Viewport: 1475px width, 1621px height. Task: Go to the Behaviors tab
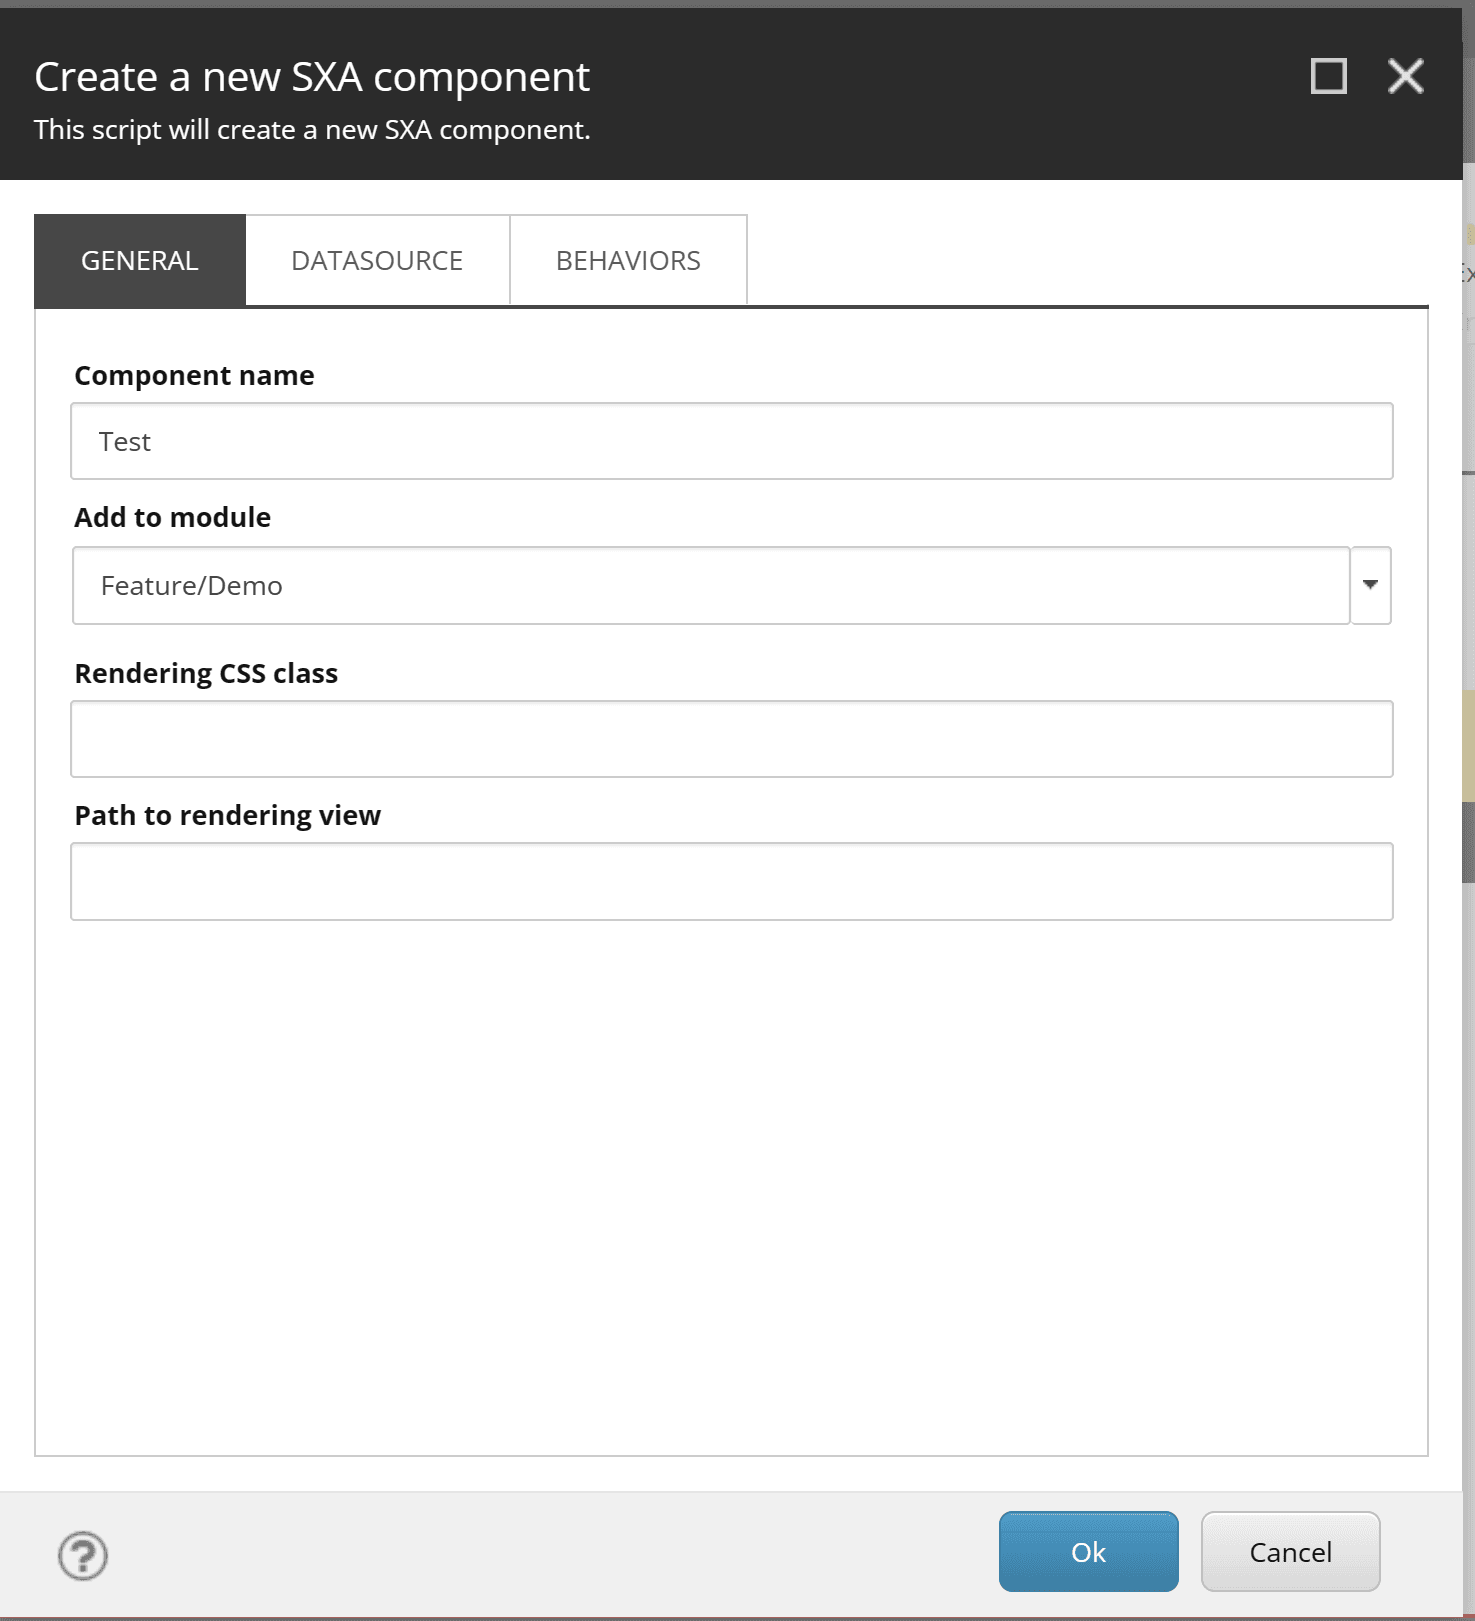(628, 261)
